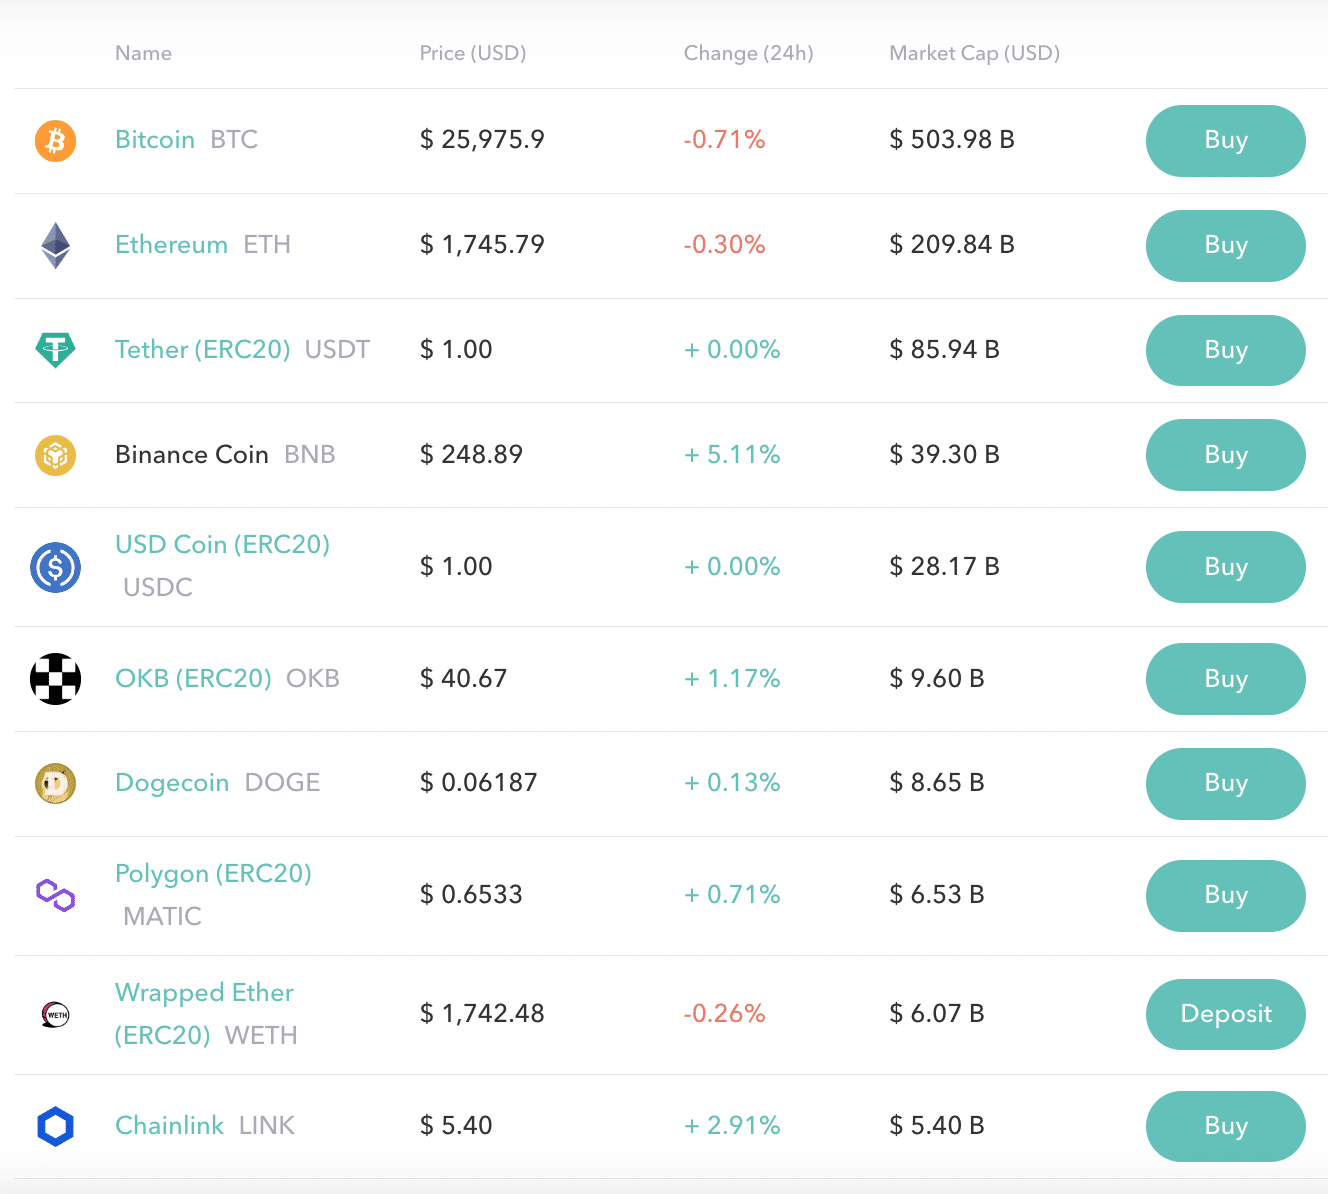Open the Dogecoin name link
This screenshot has height=1194, width=1328.
[x=172, y=783]
